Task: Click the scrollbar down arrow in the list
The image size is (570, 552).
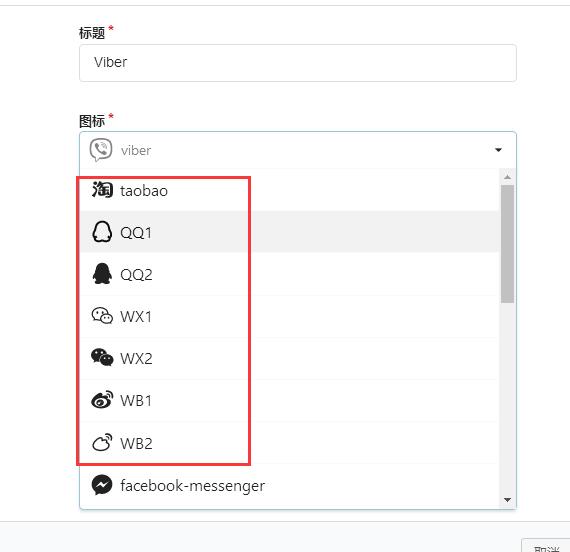Action: 507,500
